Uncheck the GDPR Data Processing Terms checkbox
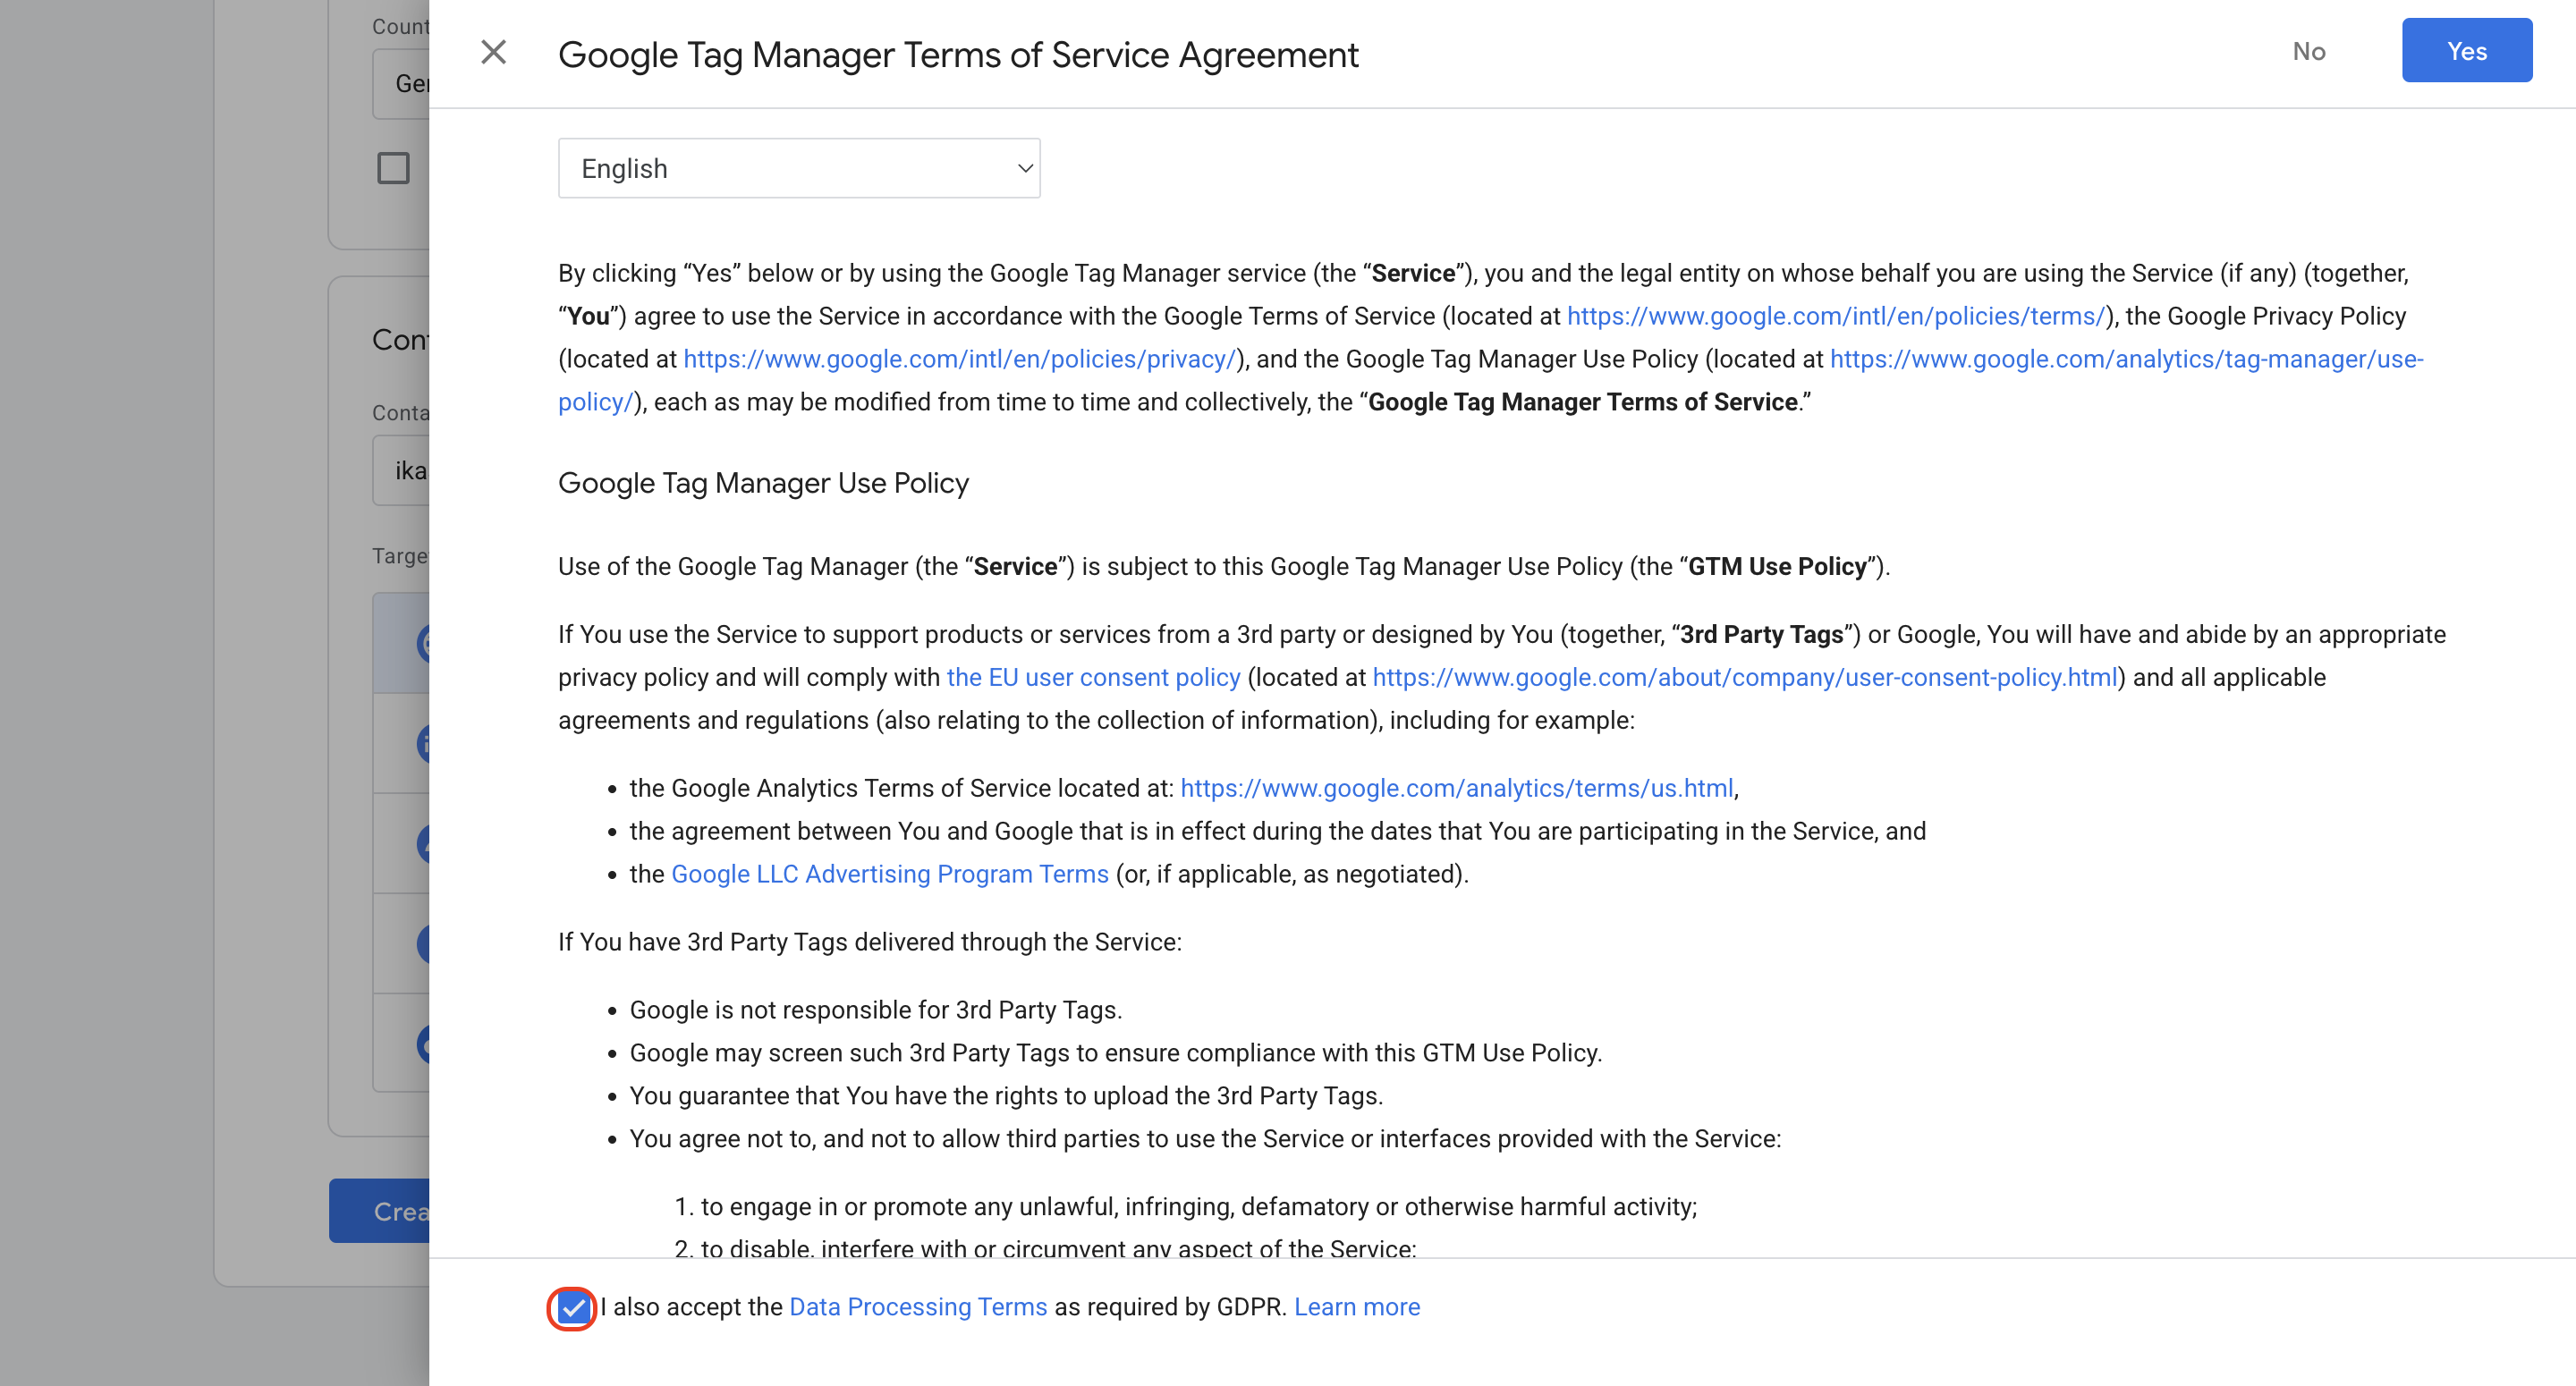The width and height of the screenshot is (2576, 1386). (x=572, y=1307)
